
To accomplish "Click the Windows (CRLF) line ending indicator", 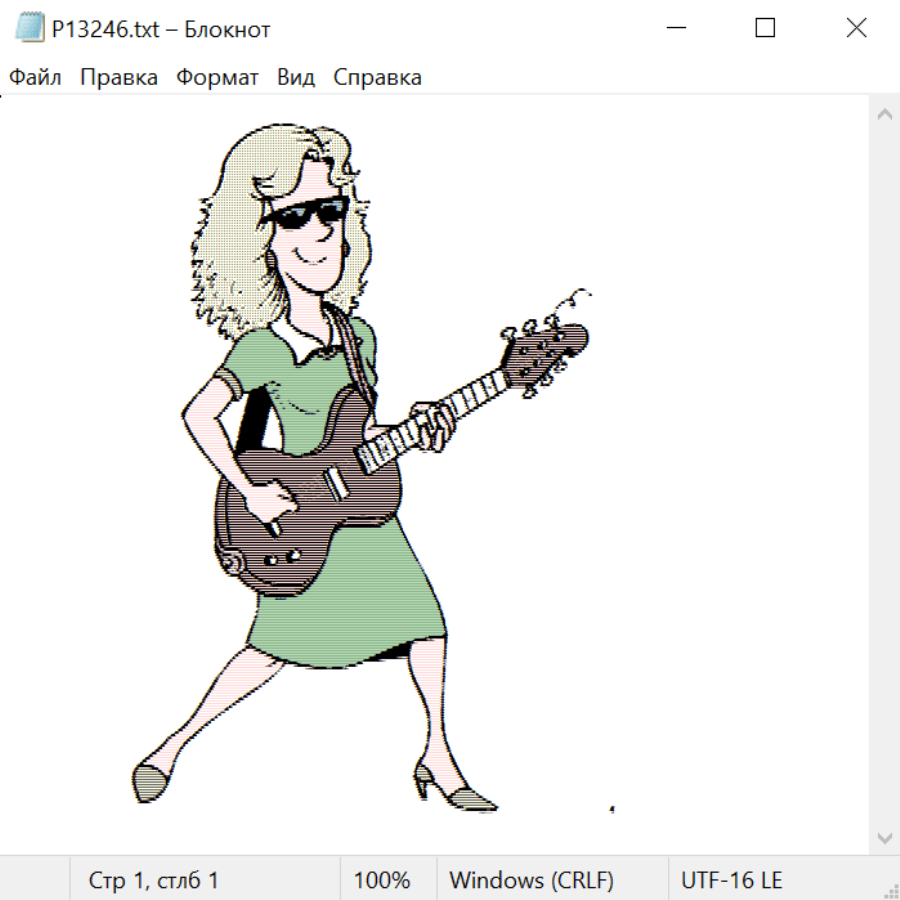I will [531, 880].
